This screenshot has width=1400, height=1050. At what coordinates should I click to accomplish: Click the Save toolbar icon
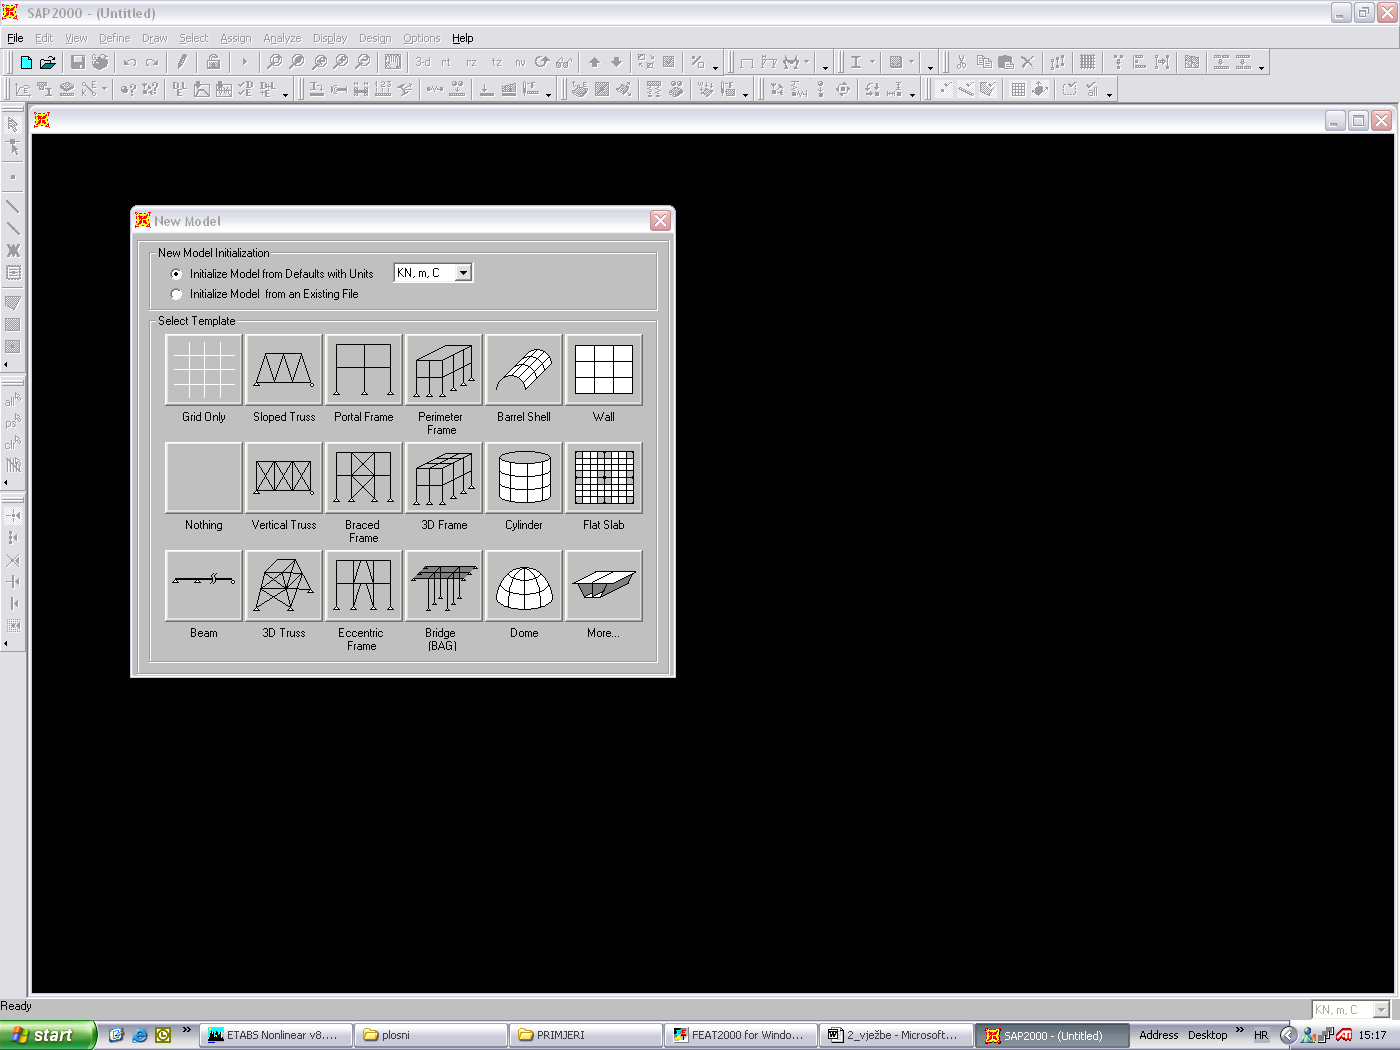78,62
